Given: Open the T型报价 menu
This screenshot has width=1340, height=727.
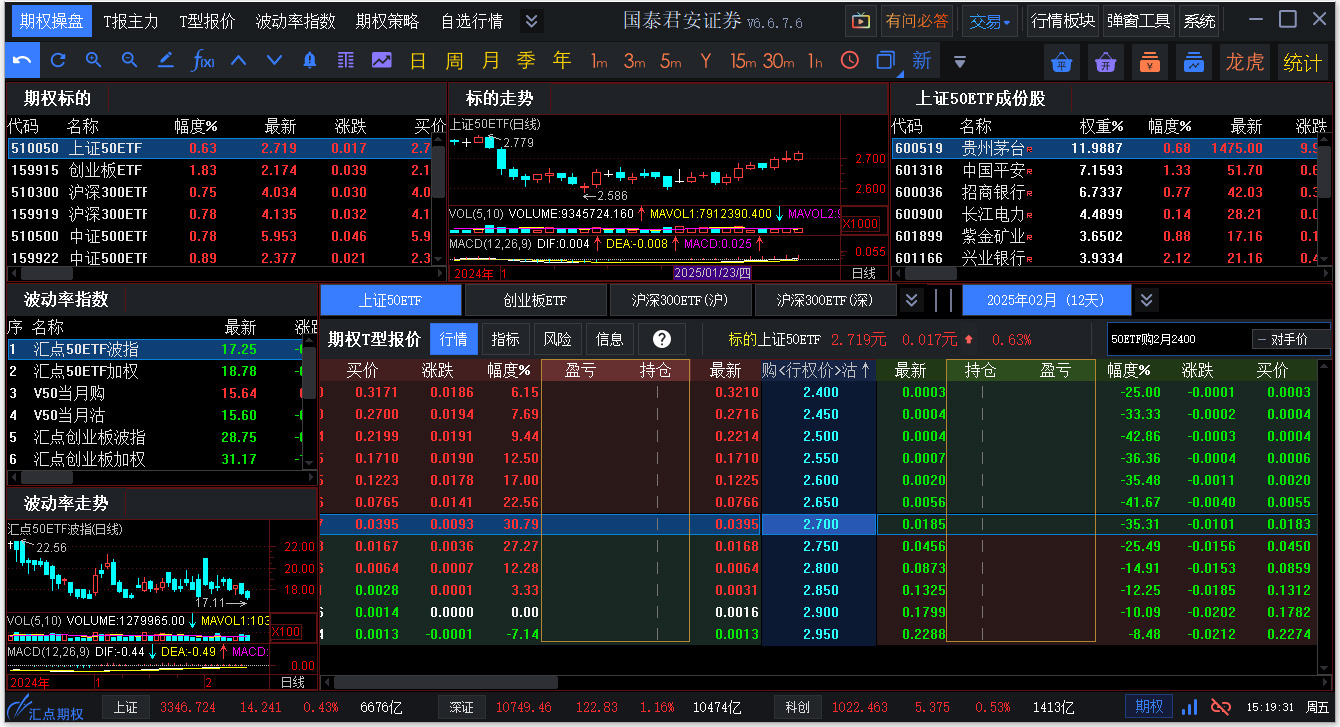Looking at the screenshot, I should [207, 21].
